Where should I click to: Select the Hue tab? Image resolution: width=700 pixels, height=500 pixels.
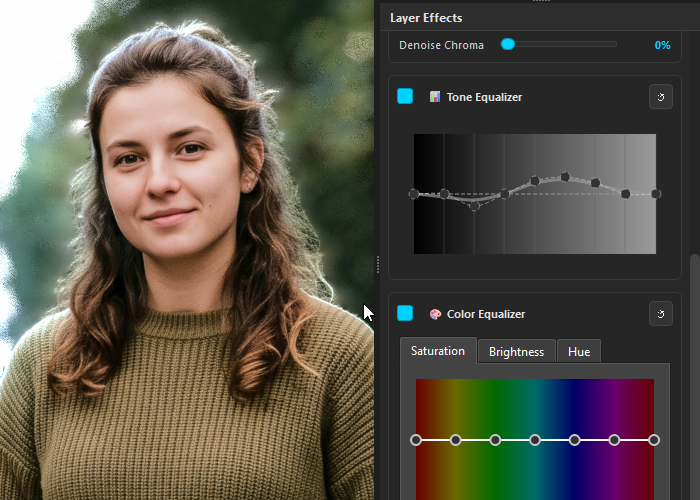click(x=579, y=352)
